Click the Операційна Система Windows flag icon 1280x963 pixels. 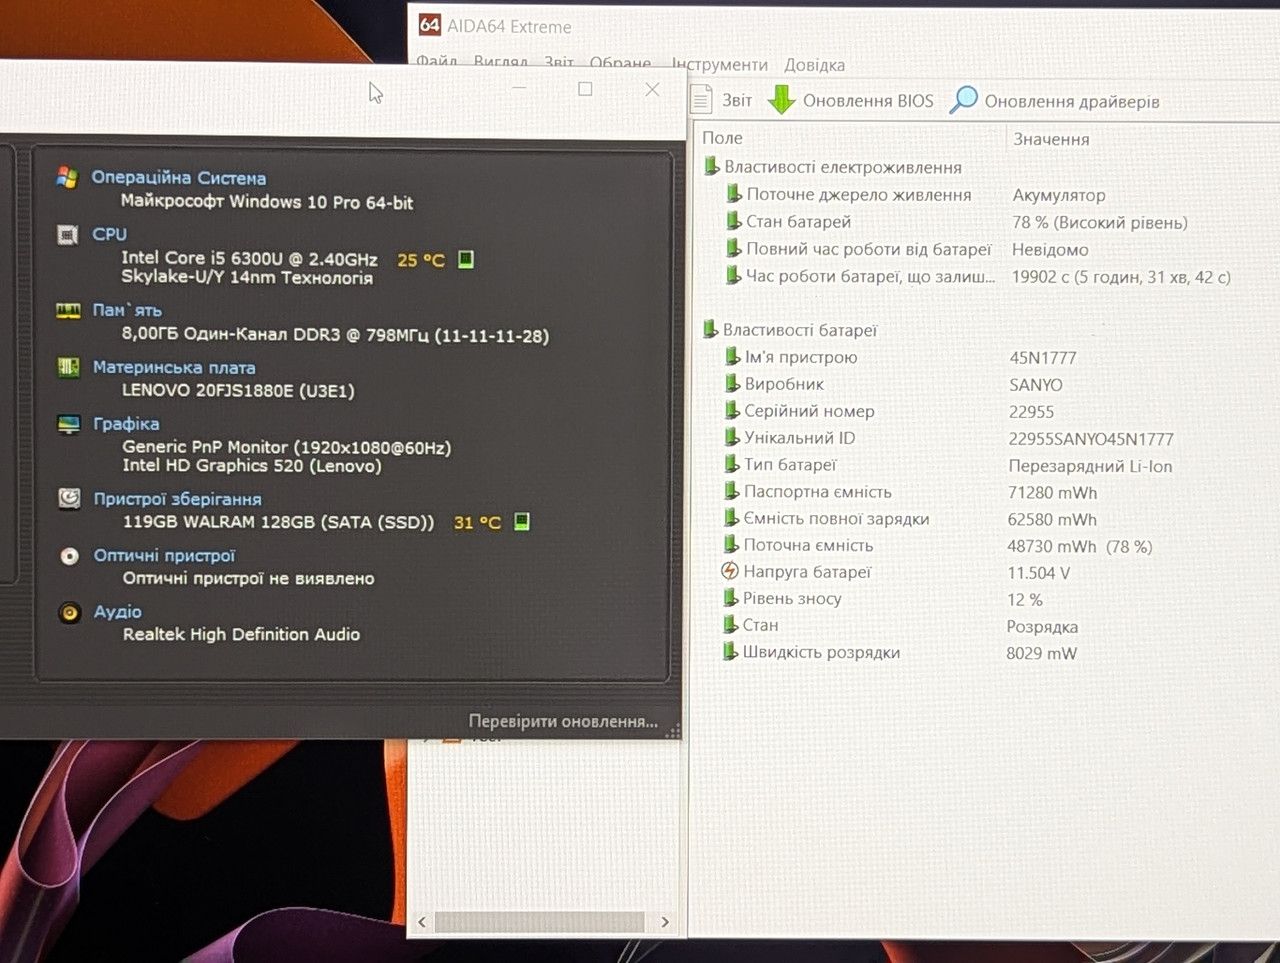tap(67, 178)
